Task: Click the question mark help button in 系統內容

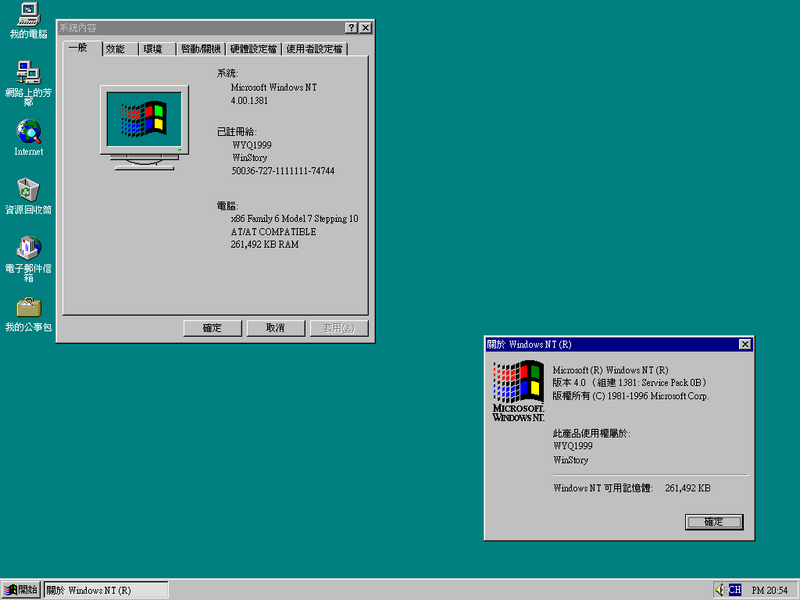Action: coord(351,28)
